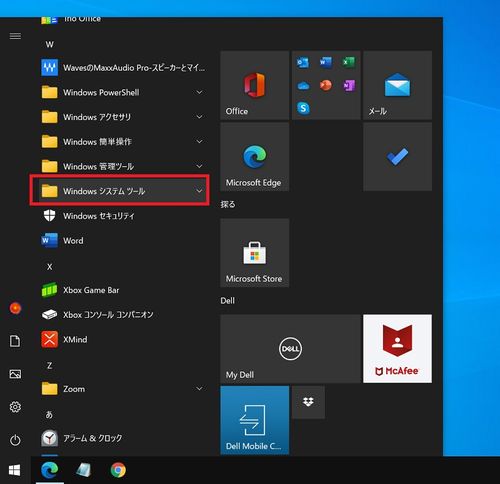The width and height of the screenshot is (500, 484).
Task: Open the Zoom folder icon
Action: 49,389
